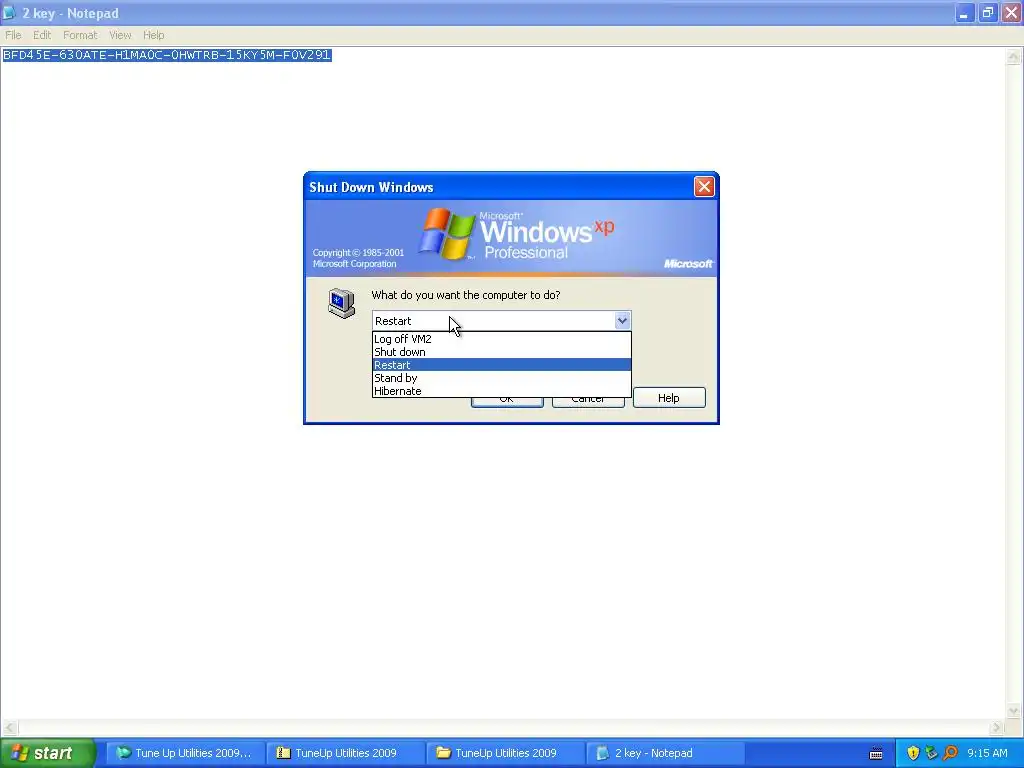Click the keyboard icon on taskbar

[x=876, y=754]
